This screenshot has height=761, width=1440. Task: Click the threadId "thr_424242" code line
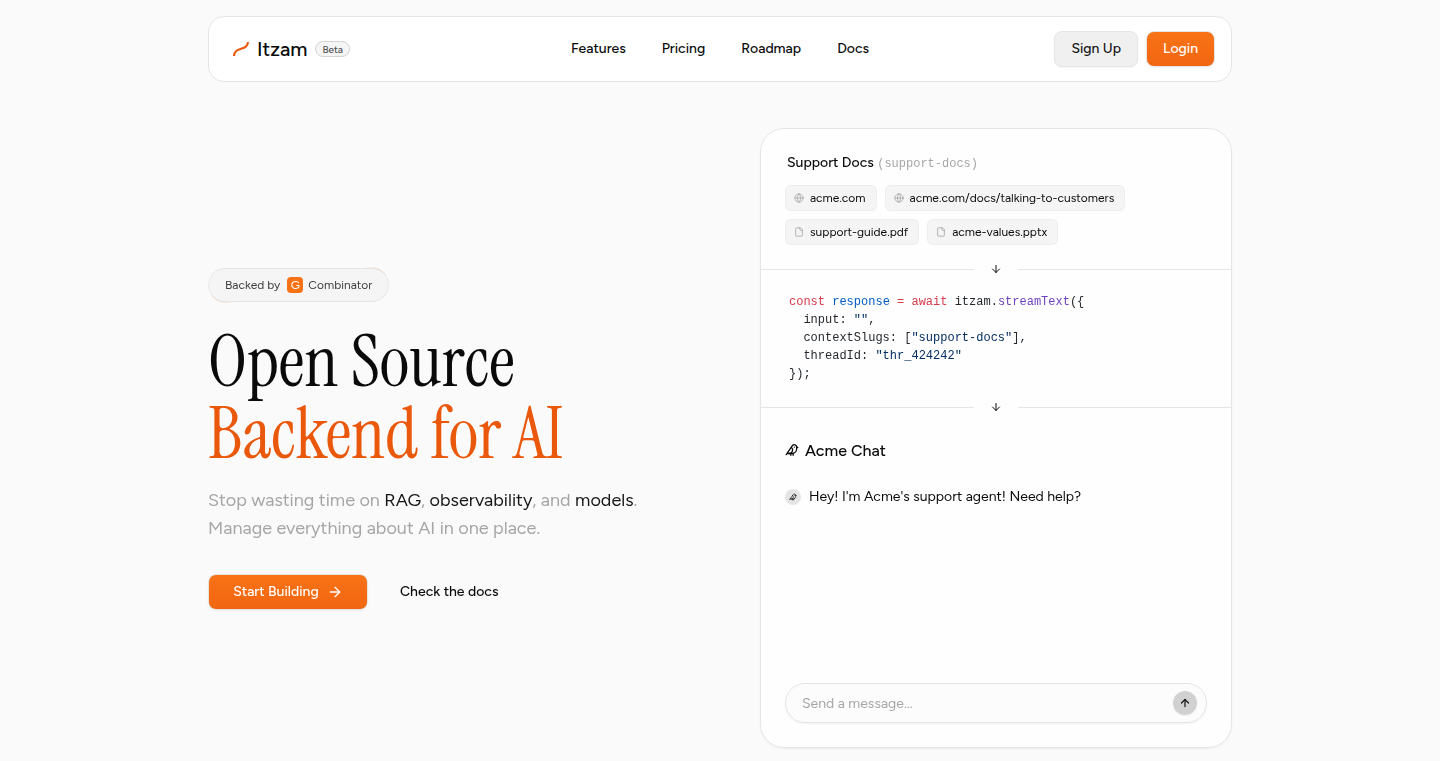coord(882,355)
